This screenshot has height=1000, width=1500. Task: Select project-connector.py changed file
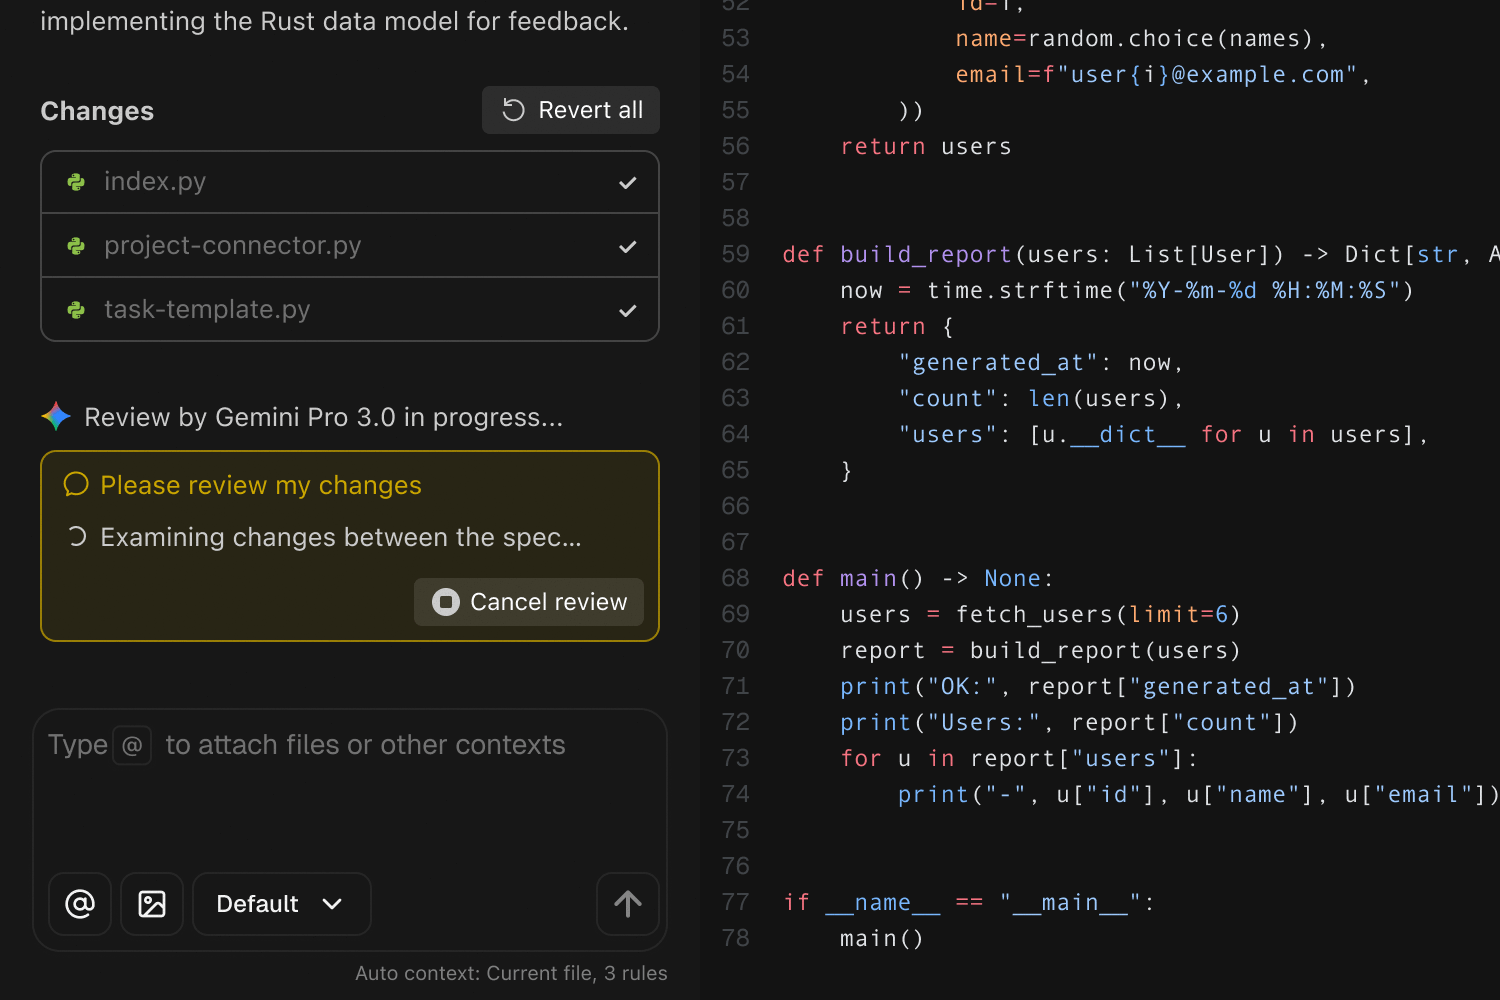click(x=232, y=246)
